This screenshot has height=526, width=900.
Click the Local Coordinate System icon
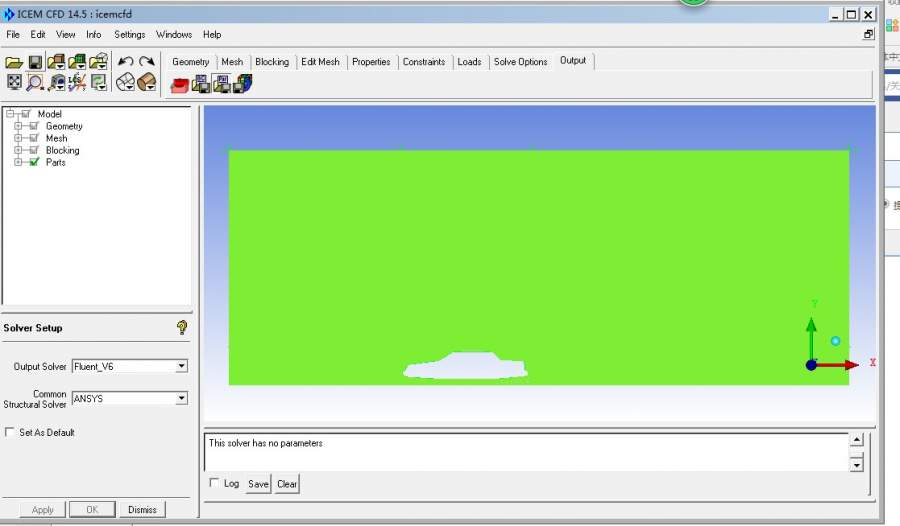click(77, 82)
